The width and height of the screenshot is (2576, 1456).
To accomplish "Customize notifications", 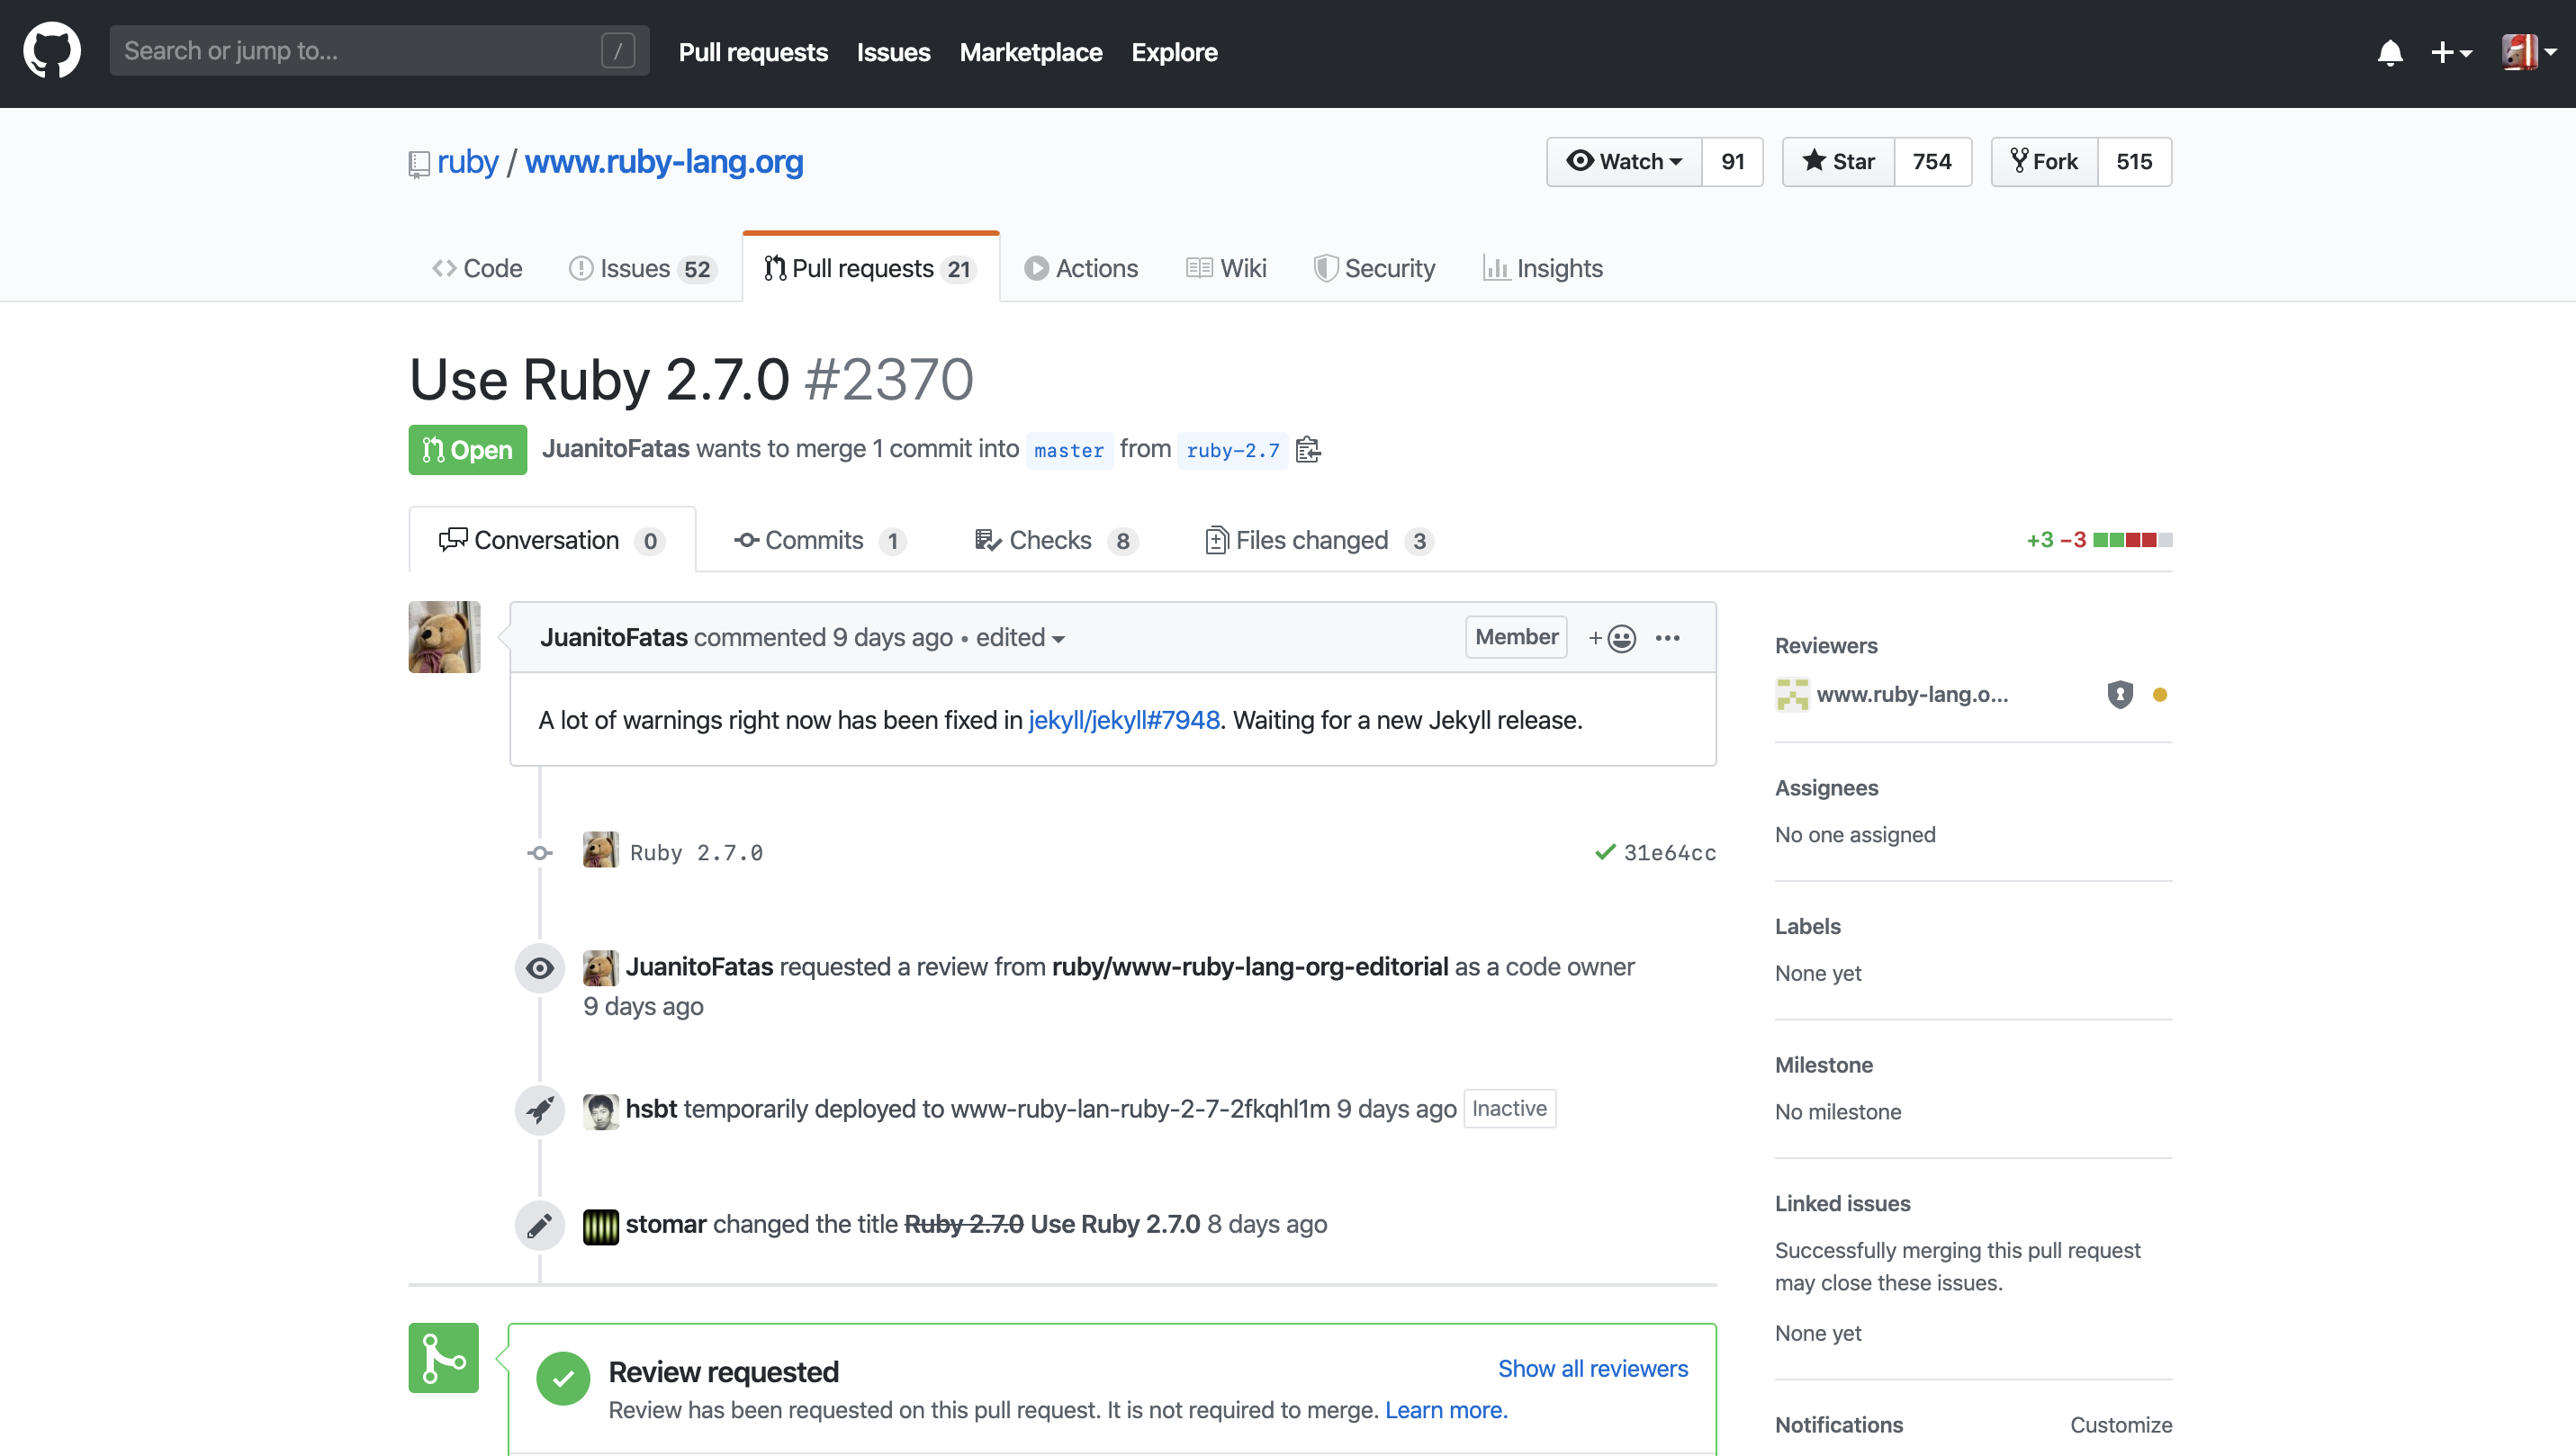I will point(2120,1425).
